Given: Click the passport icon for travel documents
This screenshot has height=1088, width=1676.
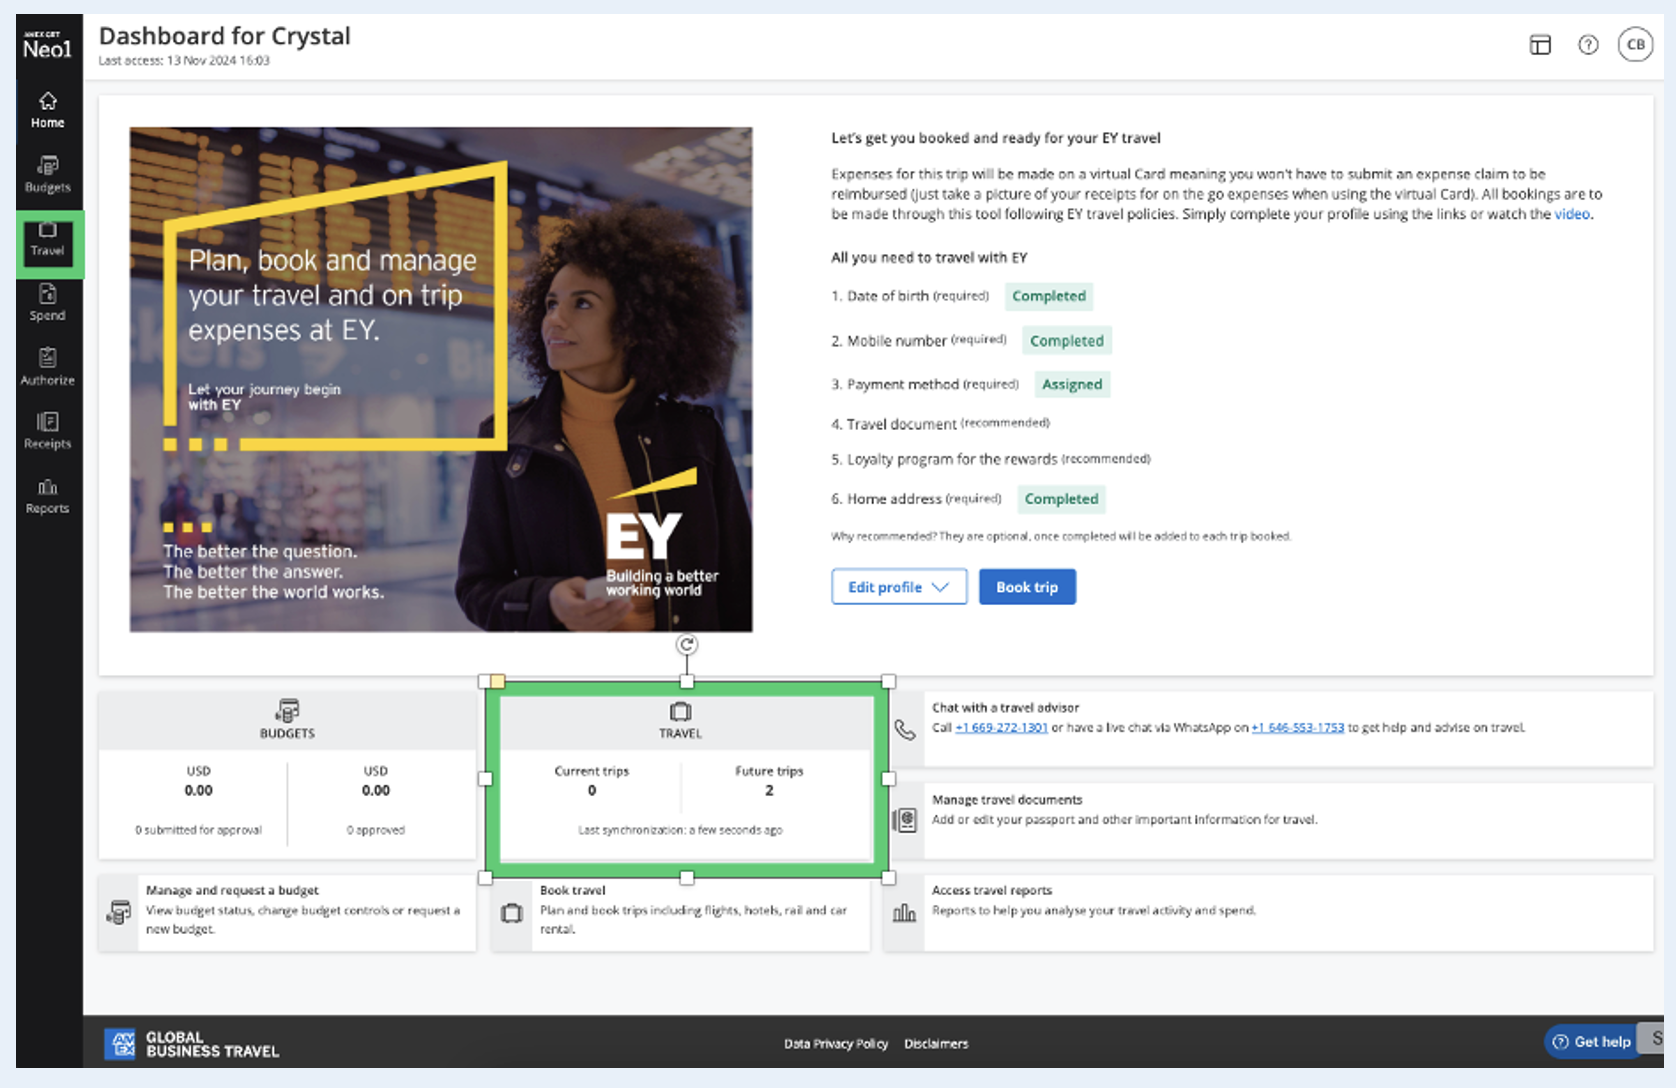Looking at the screenshot, I should [904, 821].
